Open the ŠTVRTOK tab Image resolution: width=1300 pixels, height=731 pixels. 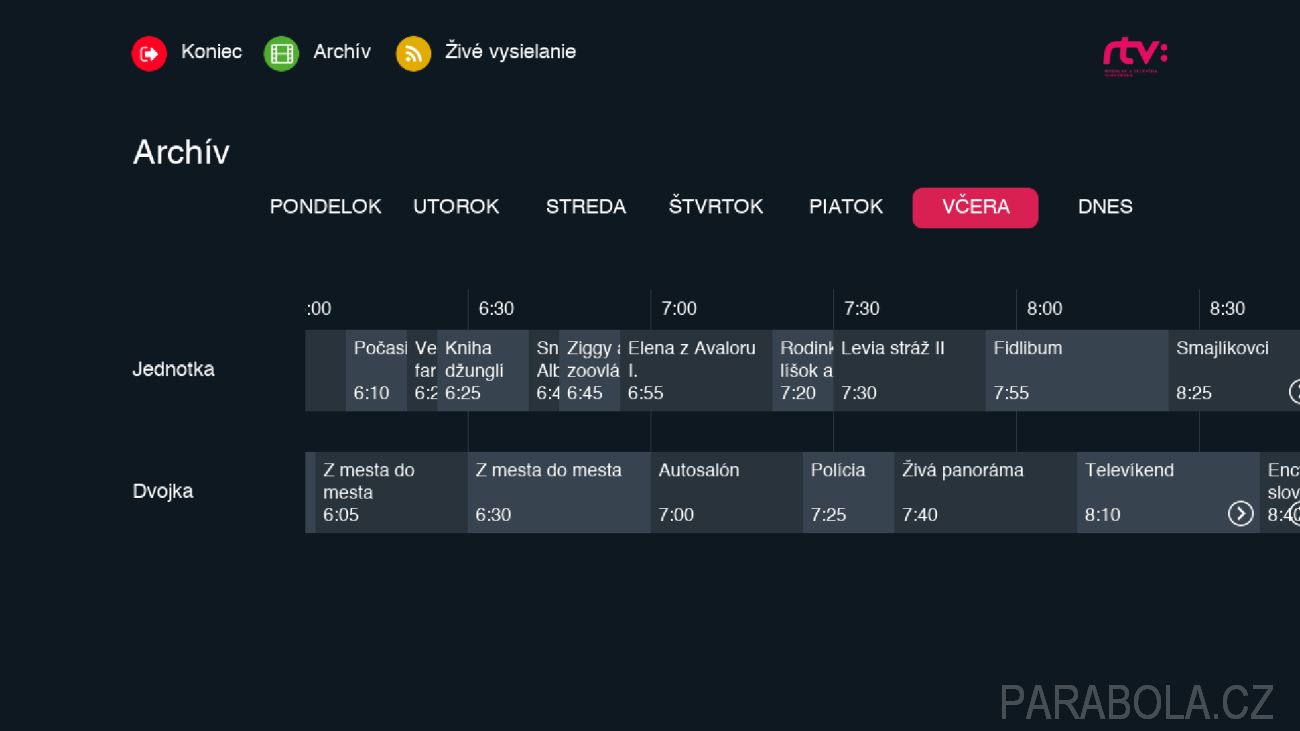(x=716, y=207)
